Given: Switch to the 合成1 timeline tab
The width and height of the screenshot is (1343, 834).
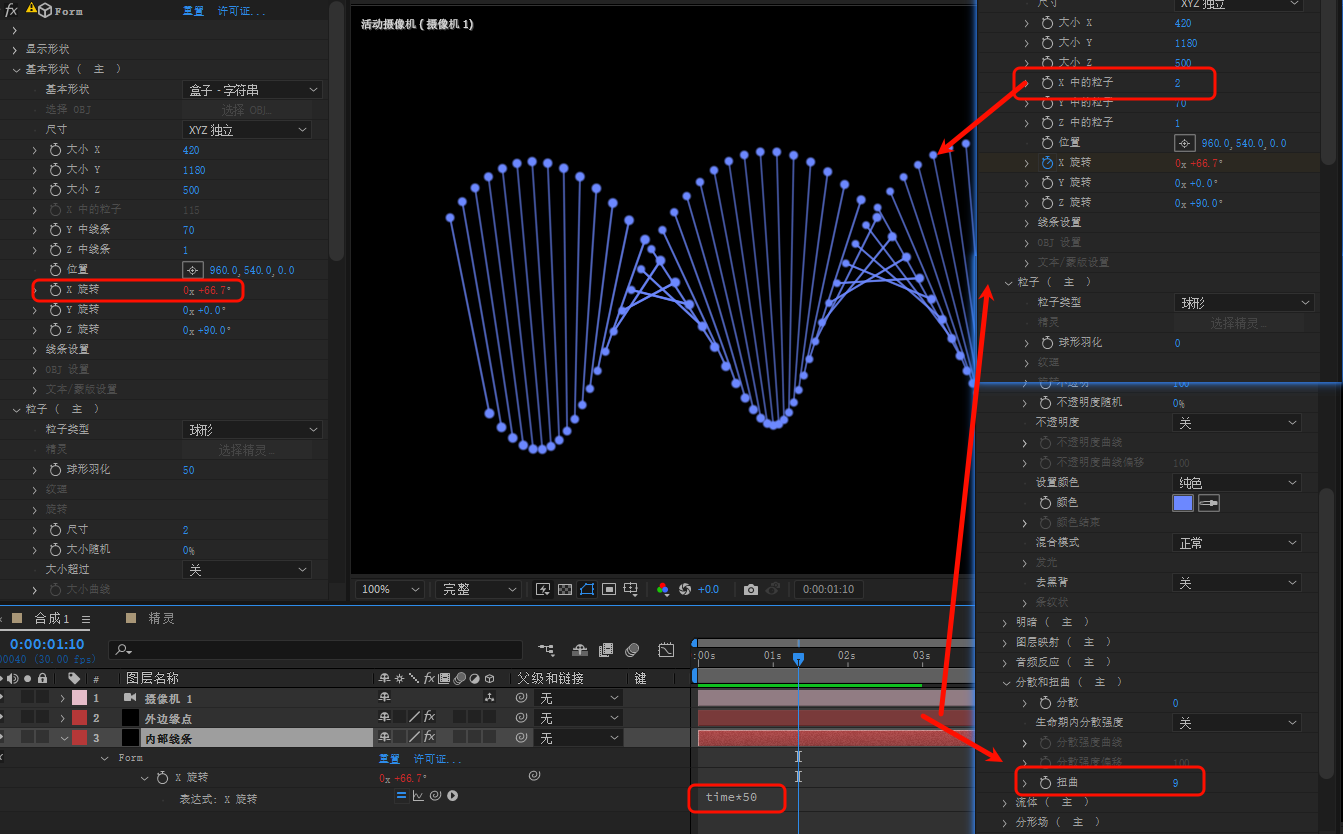Looking at the screenshot, I should [52, 618].
